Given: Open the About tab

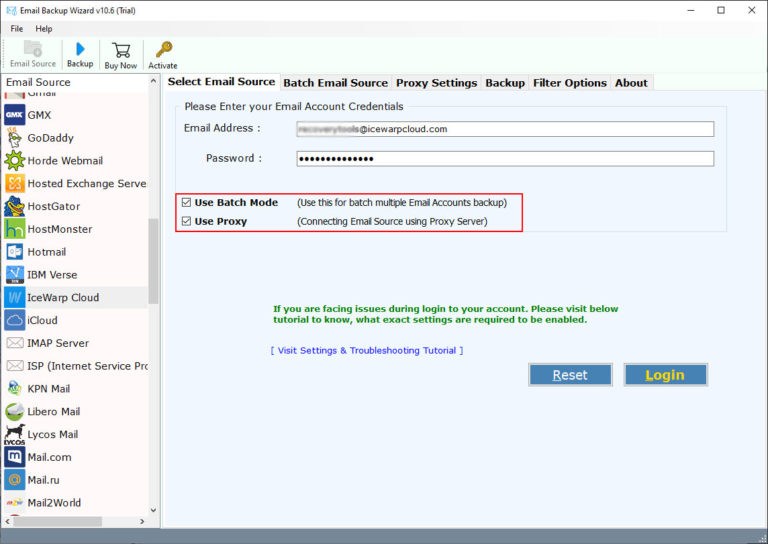Looking at the screenshot, I should click(631, 83).
